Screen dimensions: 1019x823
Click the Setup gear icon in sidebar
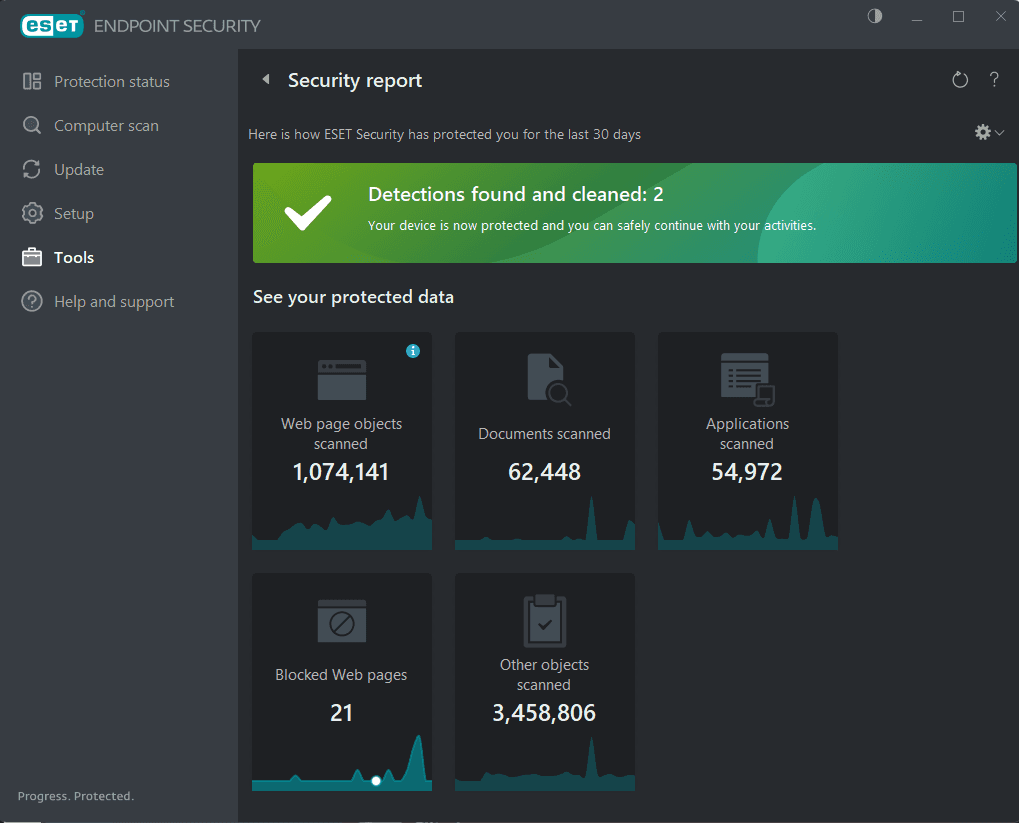click(32, 213)
